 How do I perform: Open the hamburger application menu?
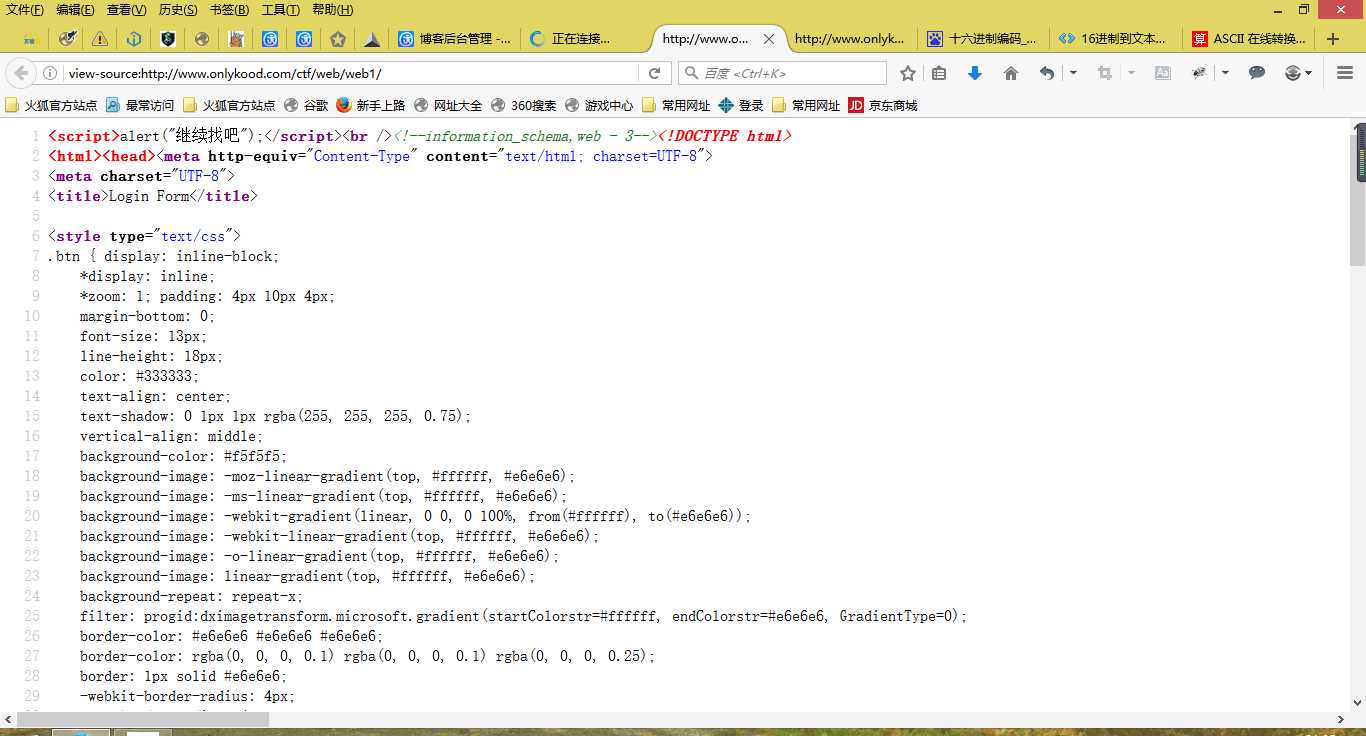pyautogui.click(x=1344, y=73)
